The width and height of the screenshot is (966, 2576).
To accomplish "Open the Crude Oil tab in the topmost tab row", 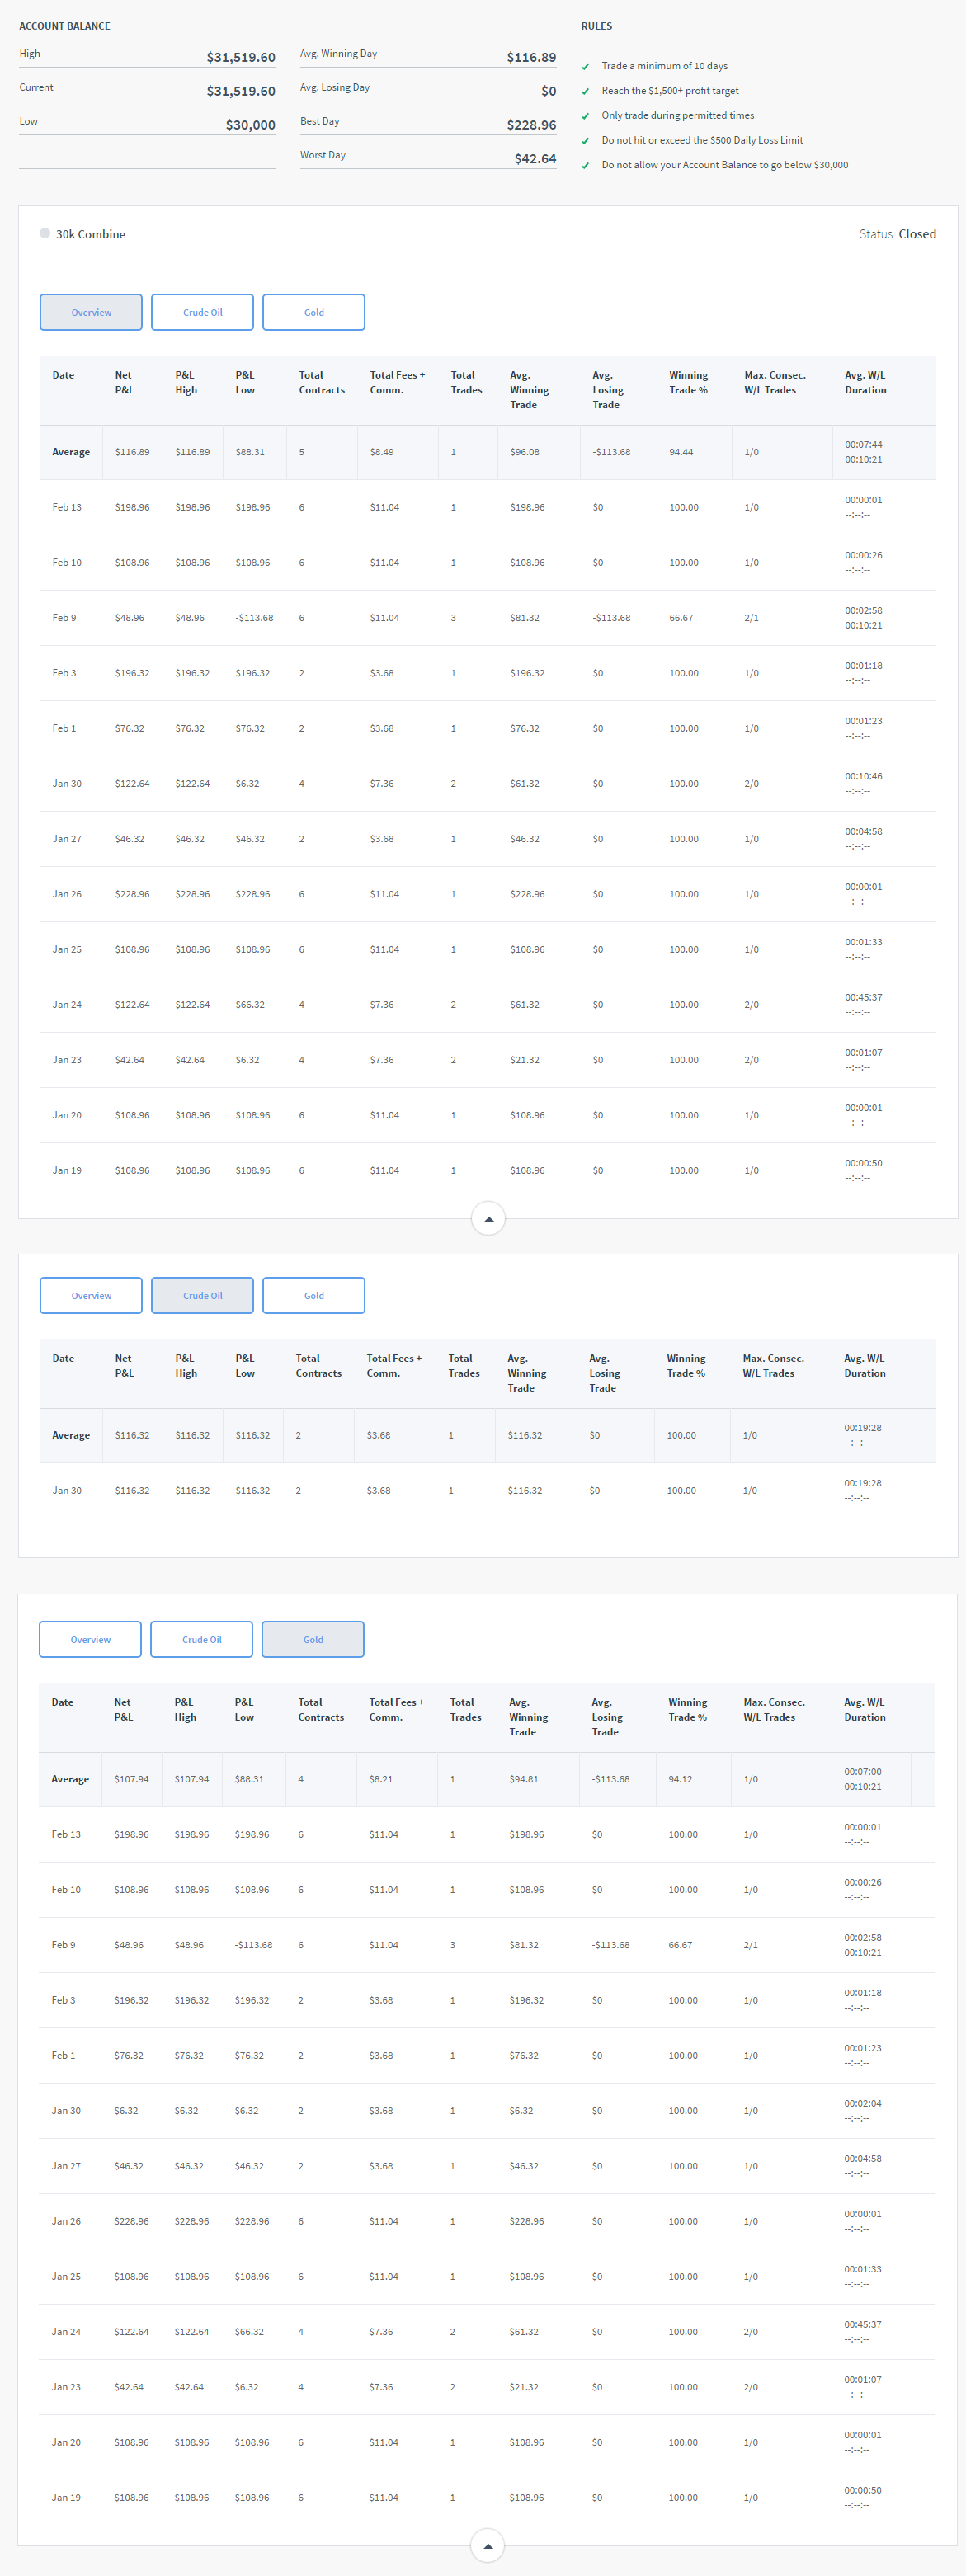I will point(202,312).
